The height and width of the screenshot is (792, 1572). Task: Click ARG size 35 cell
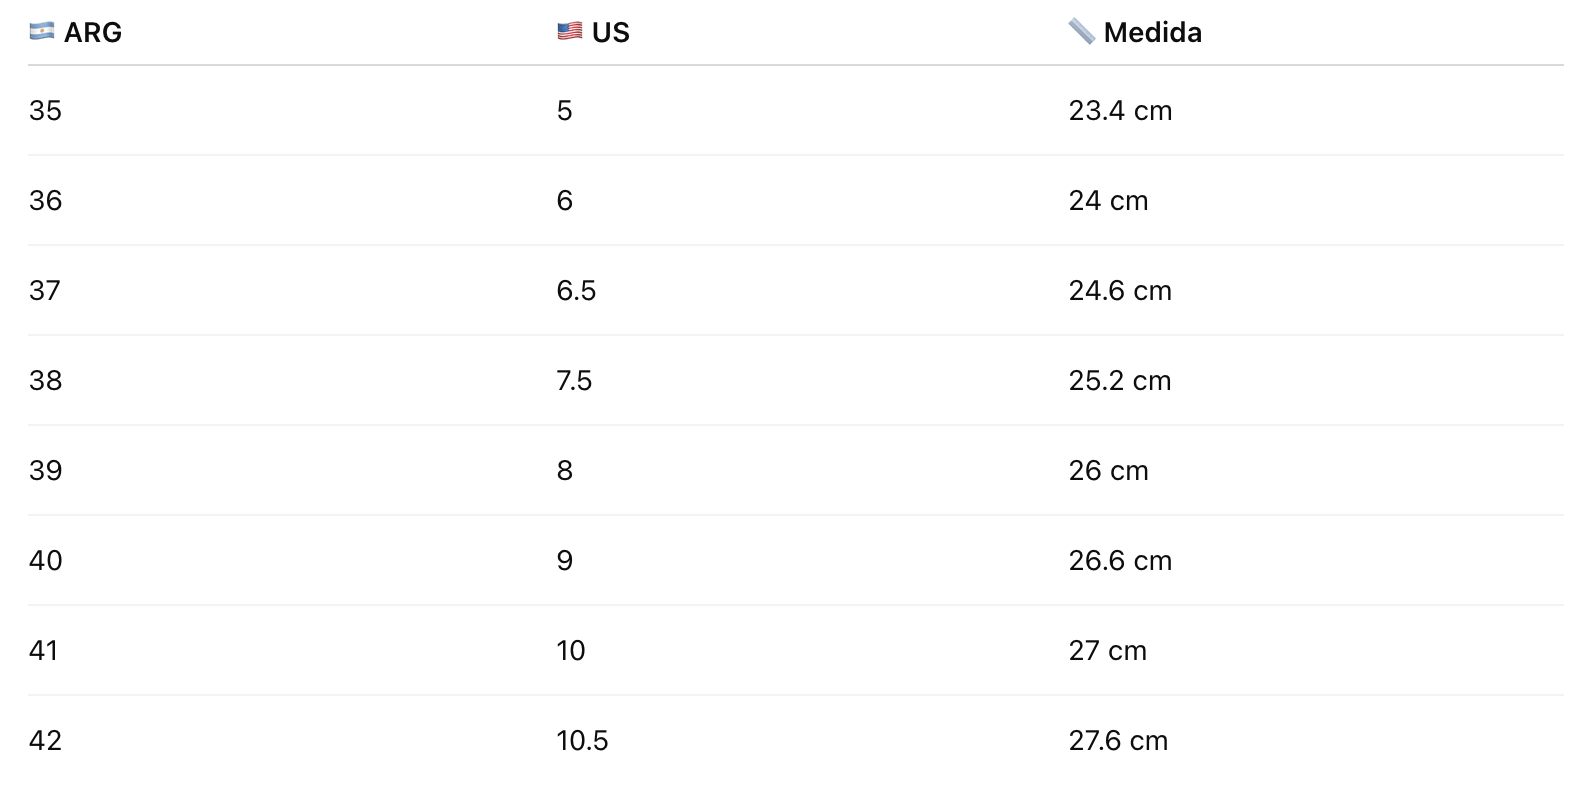point(45,110)
